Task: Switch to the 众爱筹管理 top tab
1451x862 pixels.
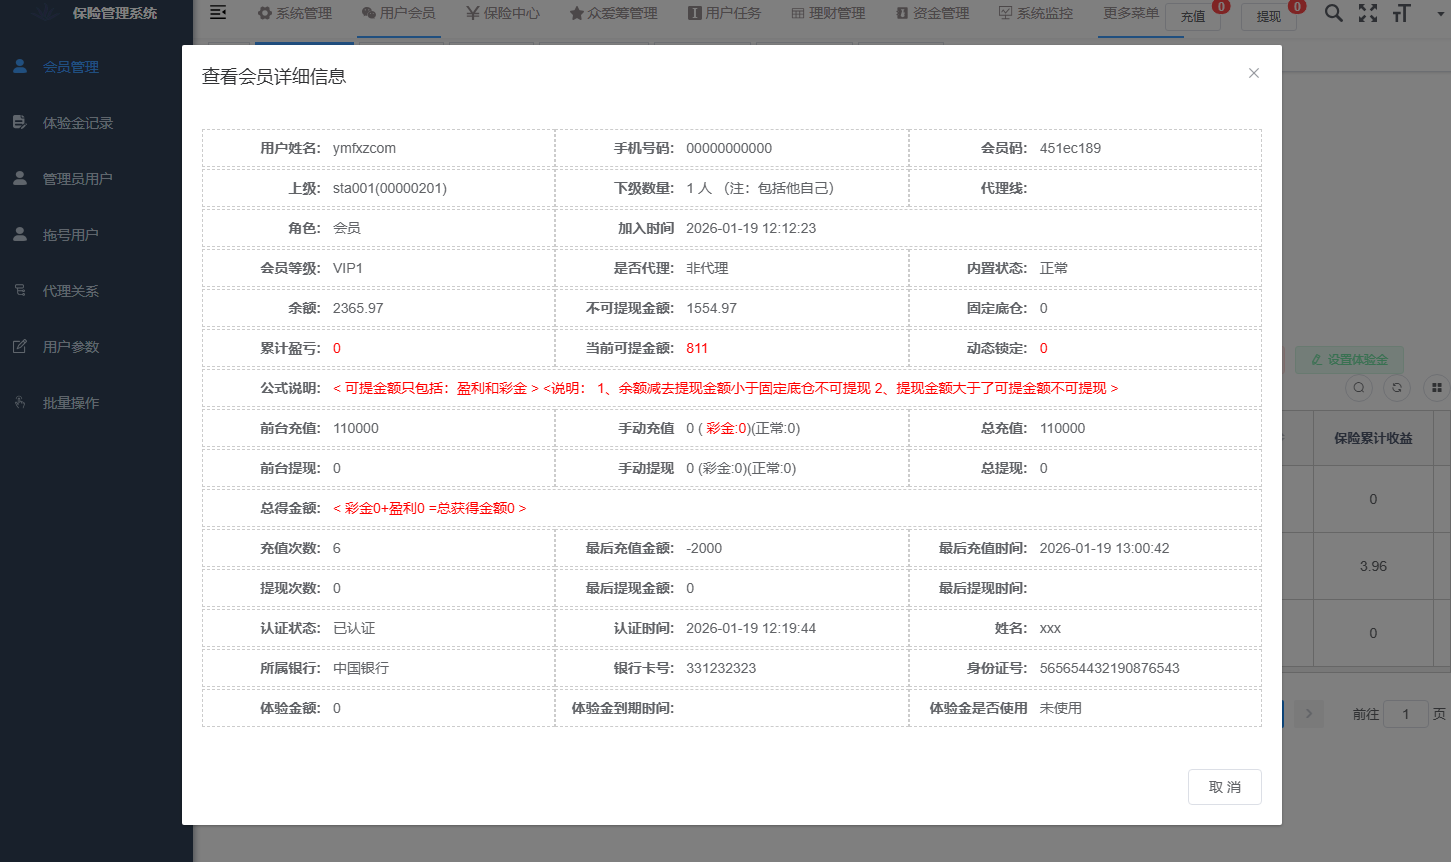Action: (x=614, y=13)
